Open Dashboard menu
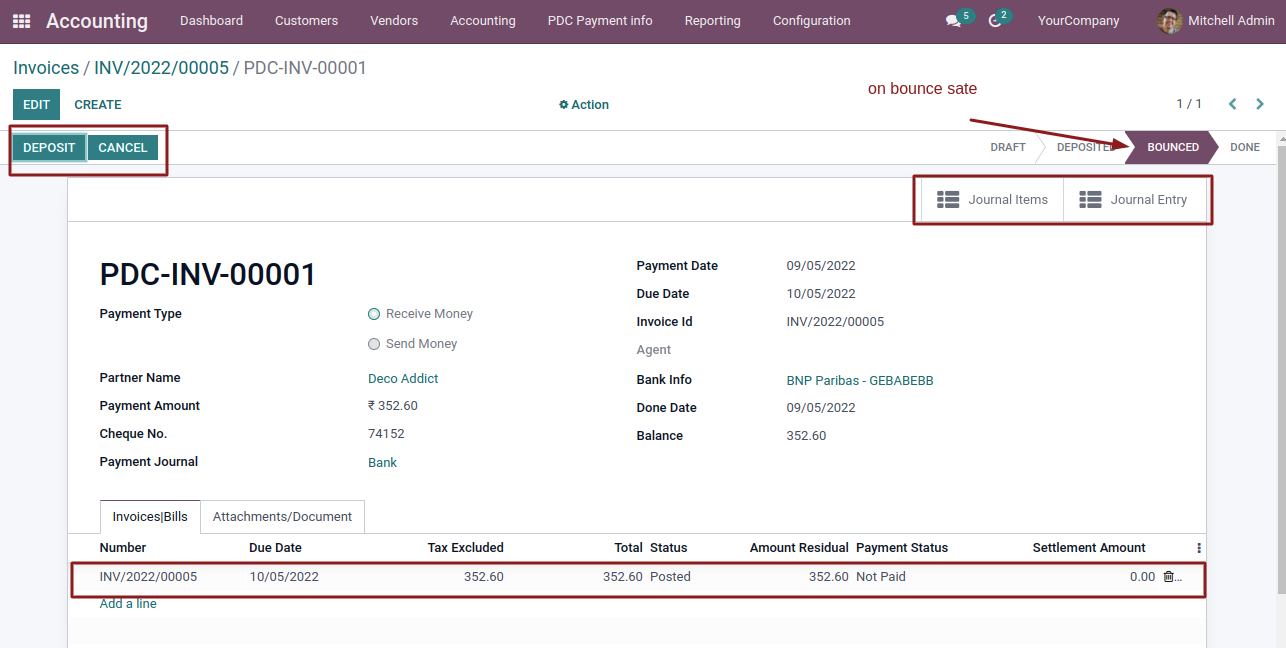This screenshot has height=648, width=1286. (x=211, y=21)
